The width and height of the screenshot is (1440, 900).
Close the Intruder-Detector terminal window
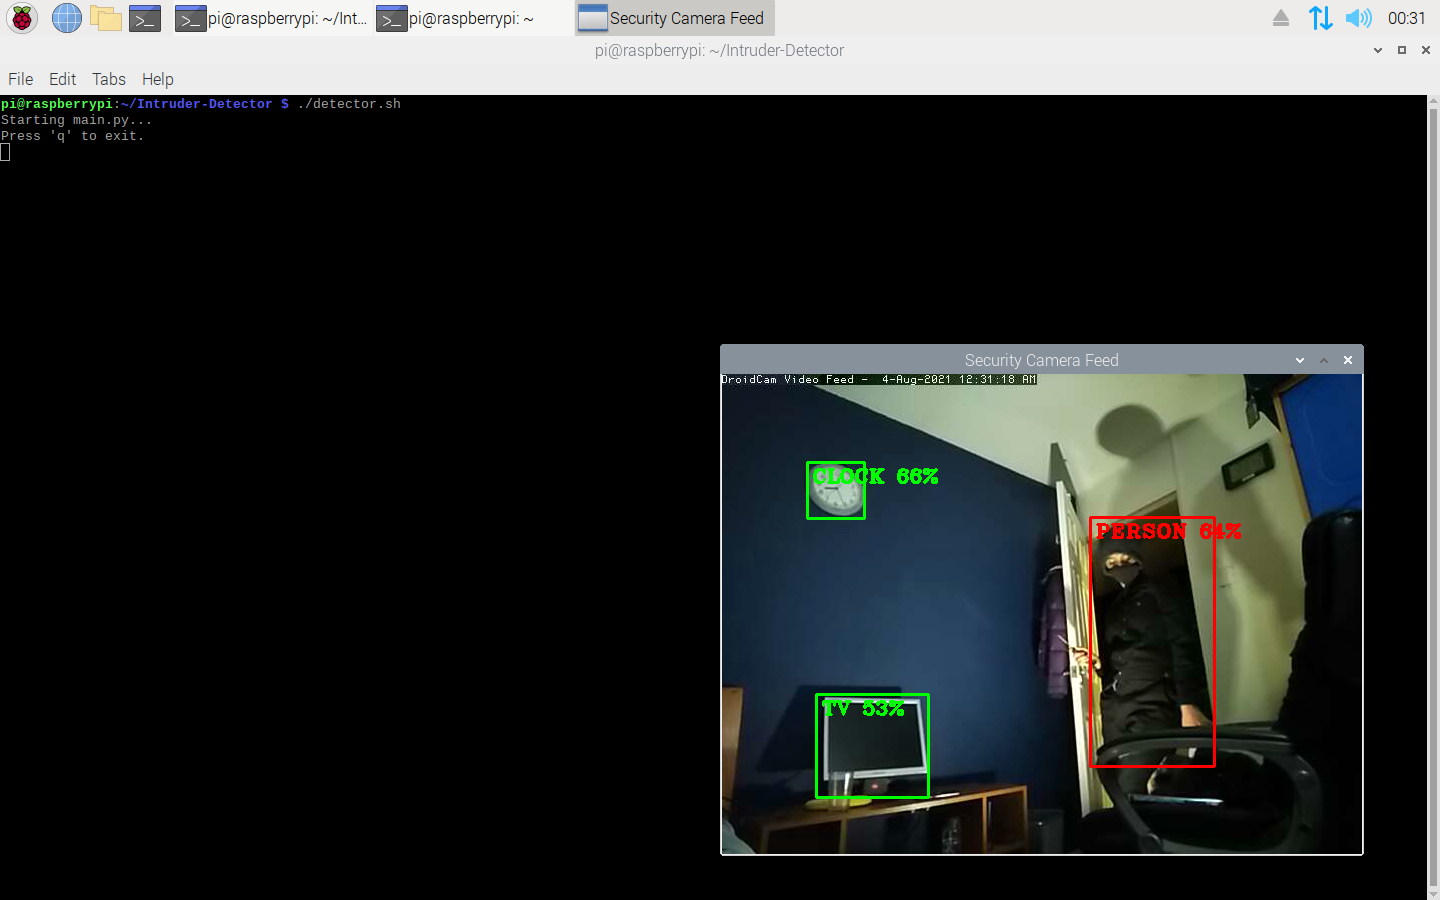coord(1426,50)
